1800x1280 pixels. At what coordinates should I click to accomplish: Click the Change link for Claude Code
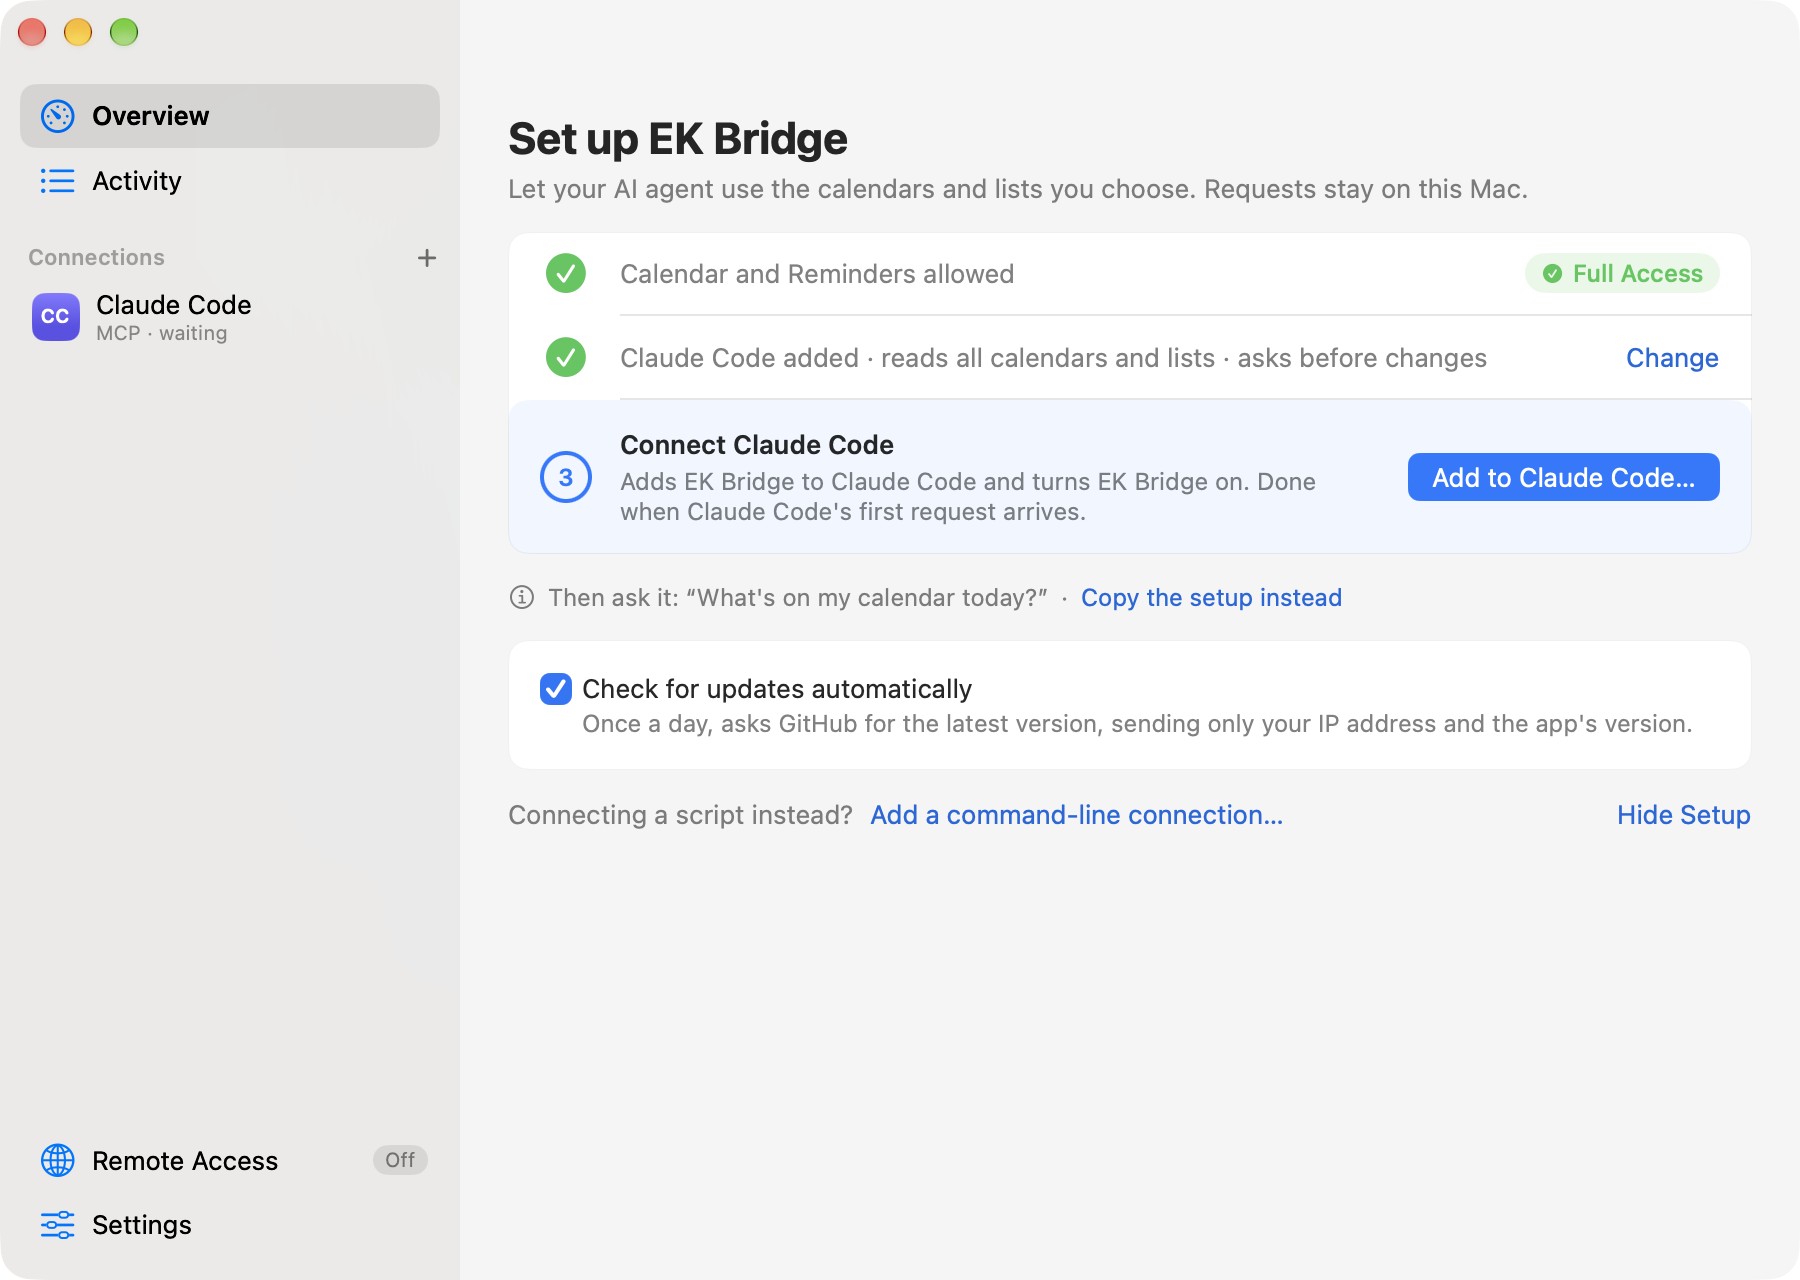pyautogui.click(x=1672, y=358)
